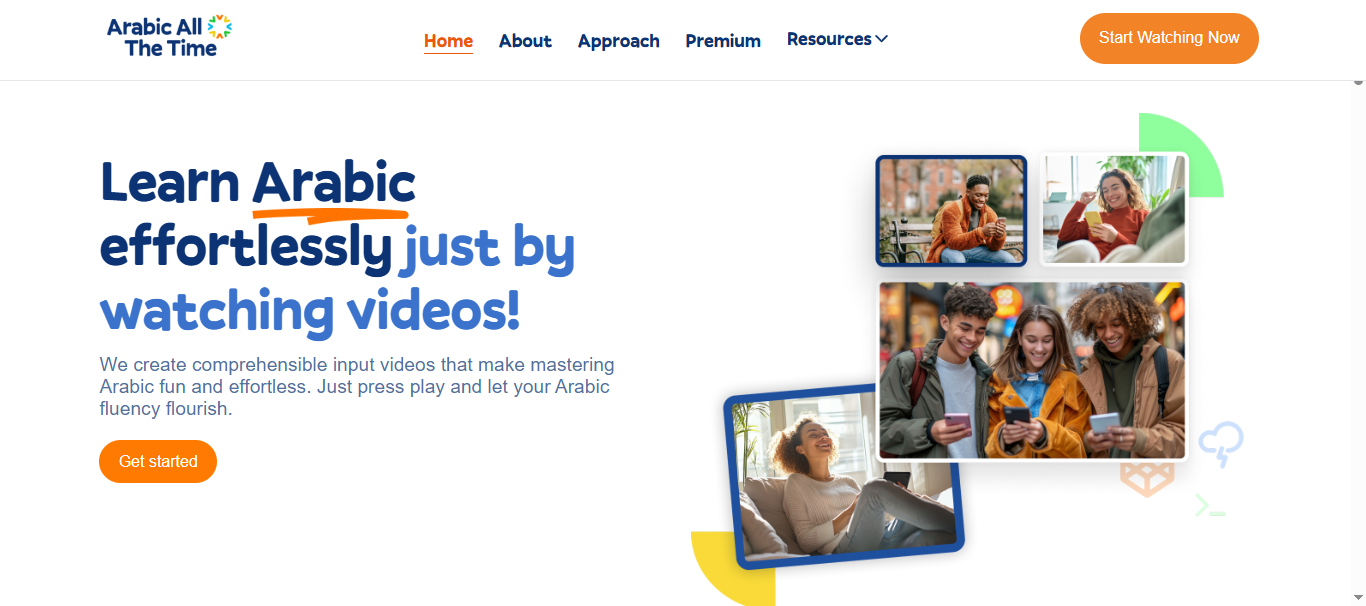Select the photo of man on bench
This screenshot has height=606, width=1366.
click(951, 211)
